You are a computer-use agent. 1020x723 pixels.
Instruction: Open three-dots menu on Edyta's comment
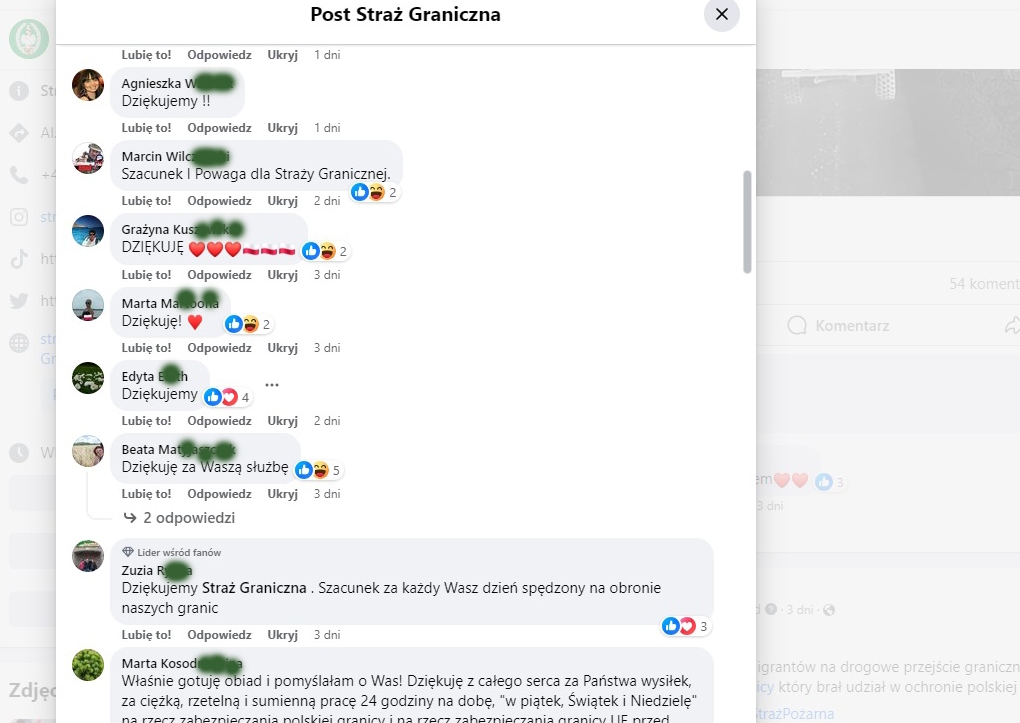(272, 385)
